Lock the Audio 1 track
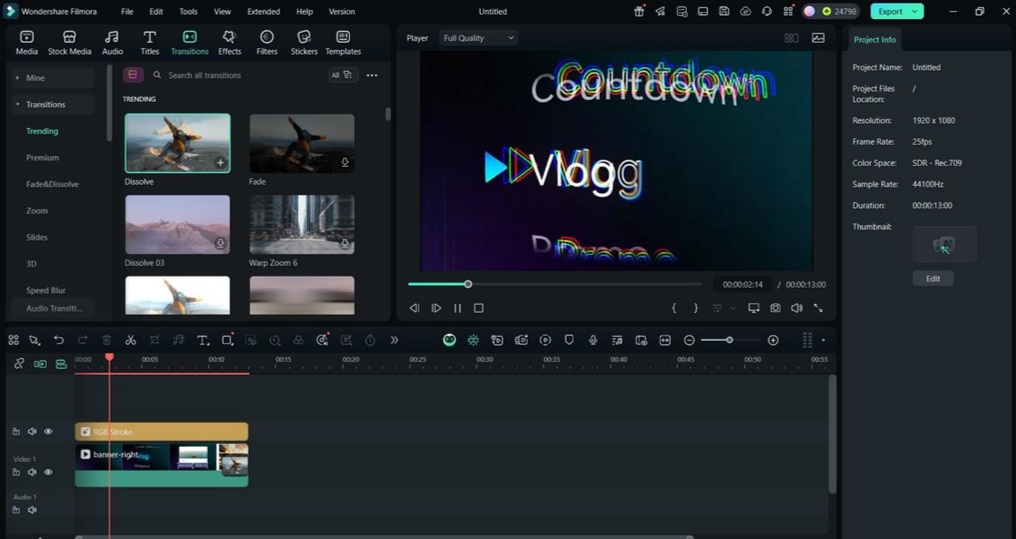1016x539 pixels. (16, 510)
